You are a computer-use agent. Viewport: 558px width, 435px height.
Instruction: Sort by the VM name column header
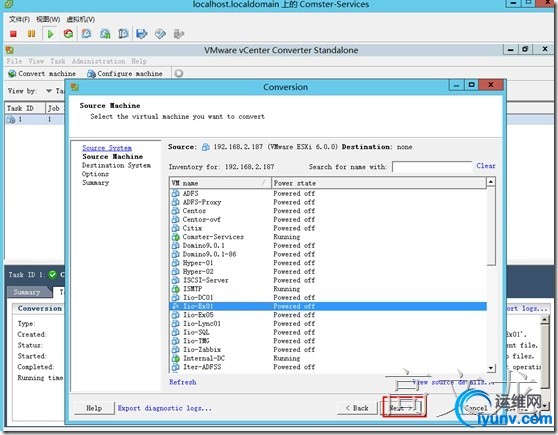[x=220, y=183]
